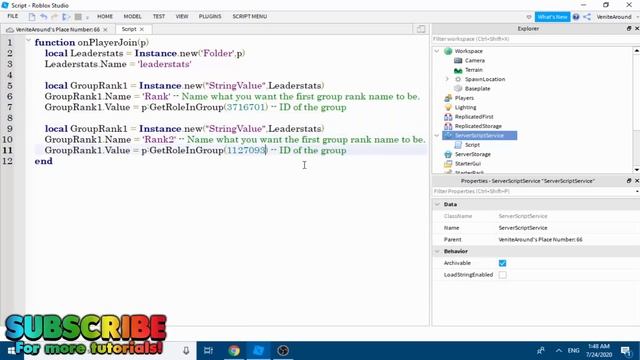
Task: Switch to the SCRIPT MENU ribbon tab
Action: tap(249, 16)
